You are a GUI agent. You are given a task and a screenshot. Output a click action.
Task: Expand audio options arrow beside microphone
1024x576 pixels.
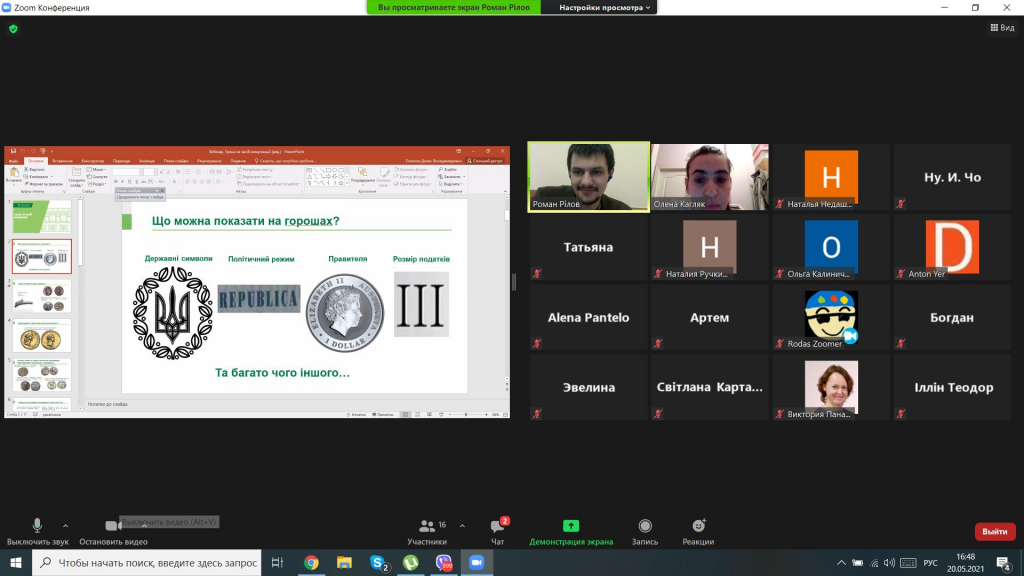(65, 526)
